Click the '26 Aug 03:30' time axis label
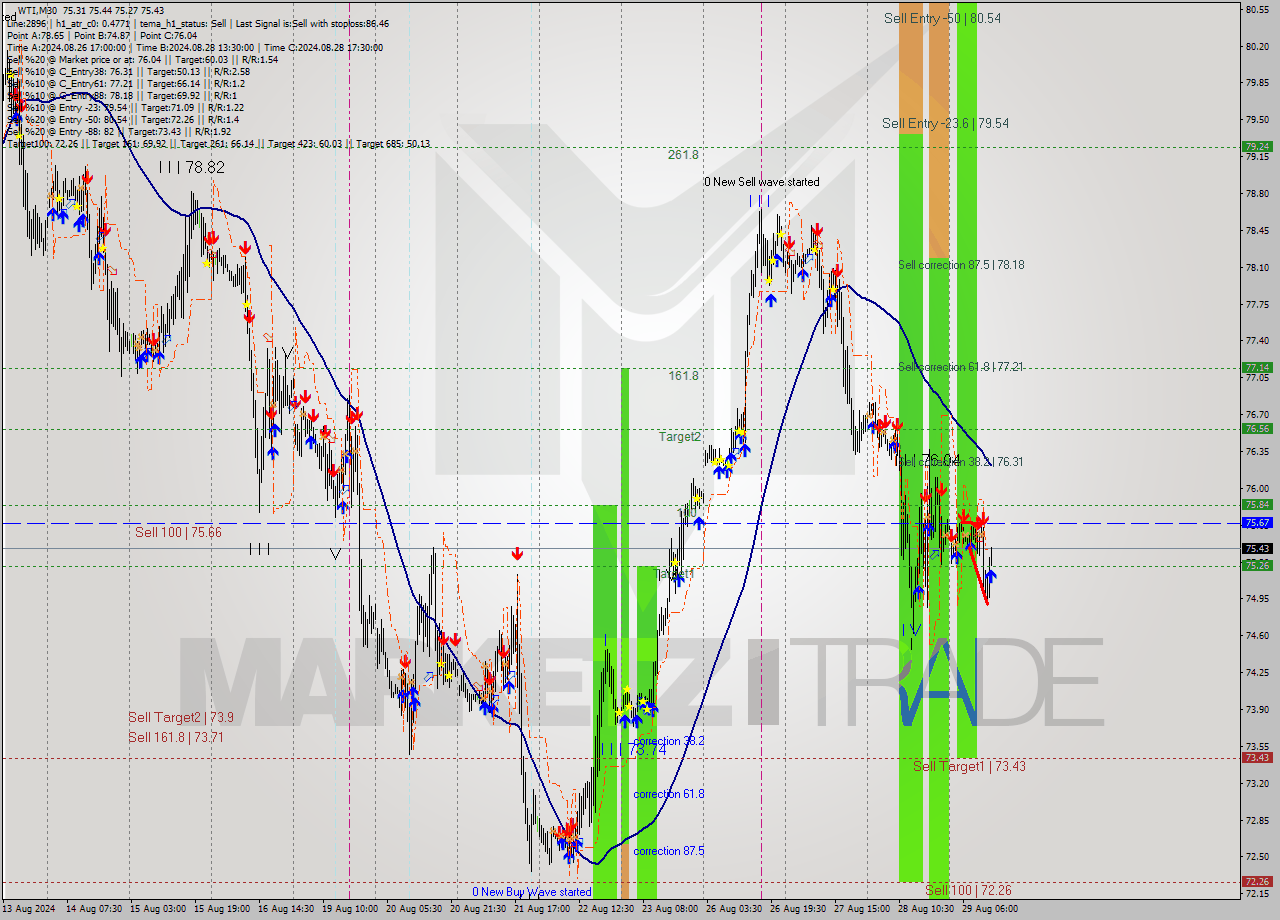Image resolution: width=1280 pixels, height=920 pixels. click(732, 909)
